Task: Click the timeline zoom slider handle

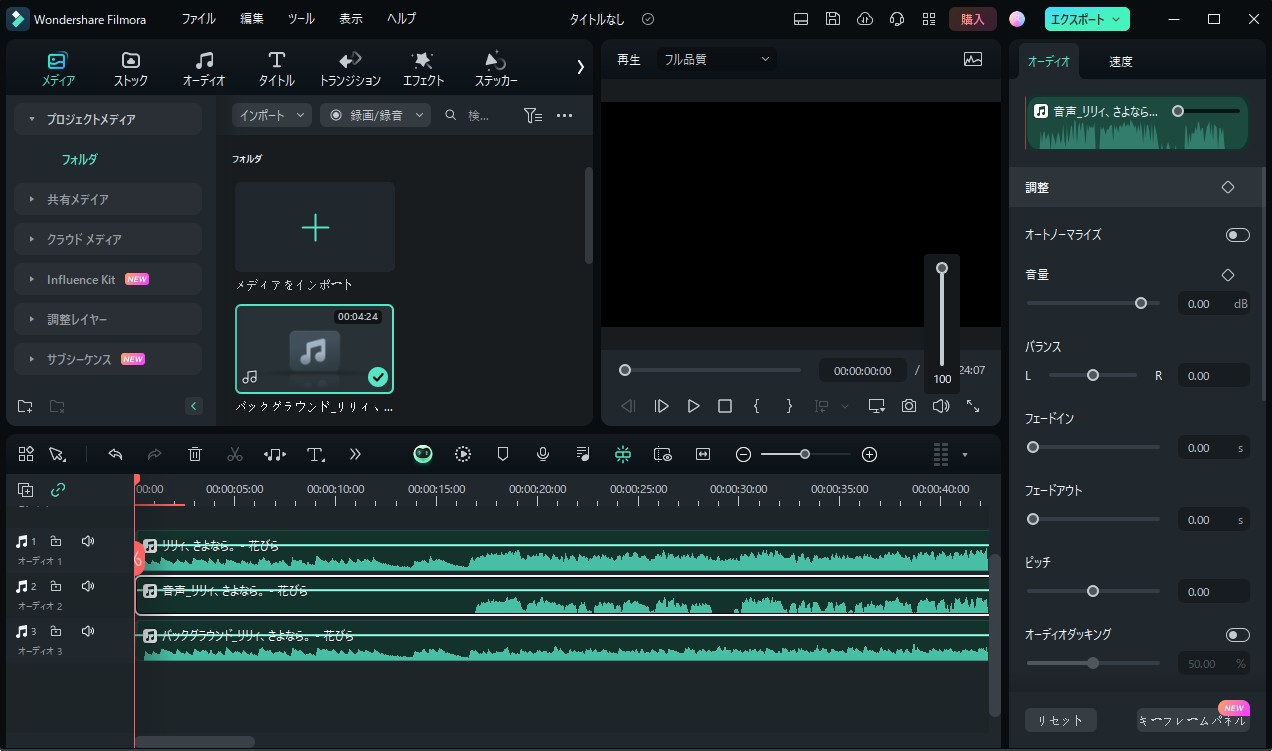Action: (x=805, y=454)
